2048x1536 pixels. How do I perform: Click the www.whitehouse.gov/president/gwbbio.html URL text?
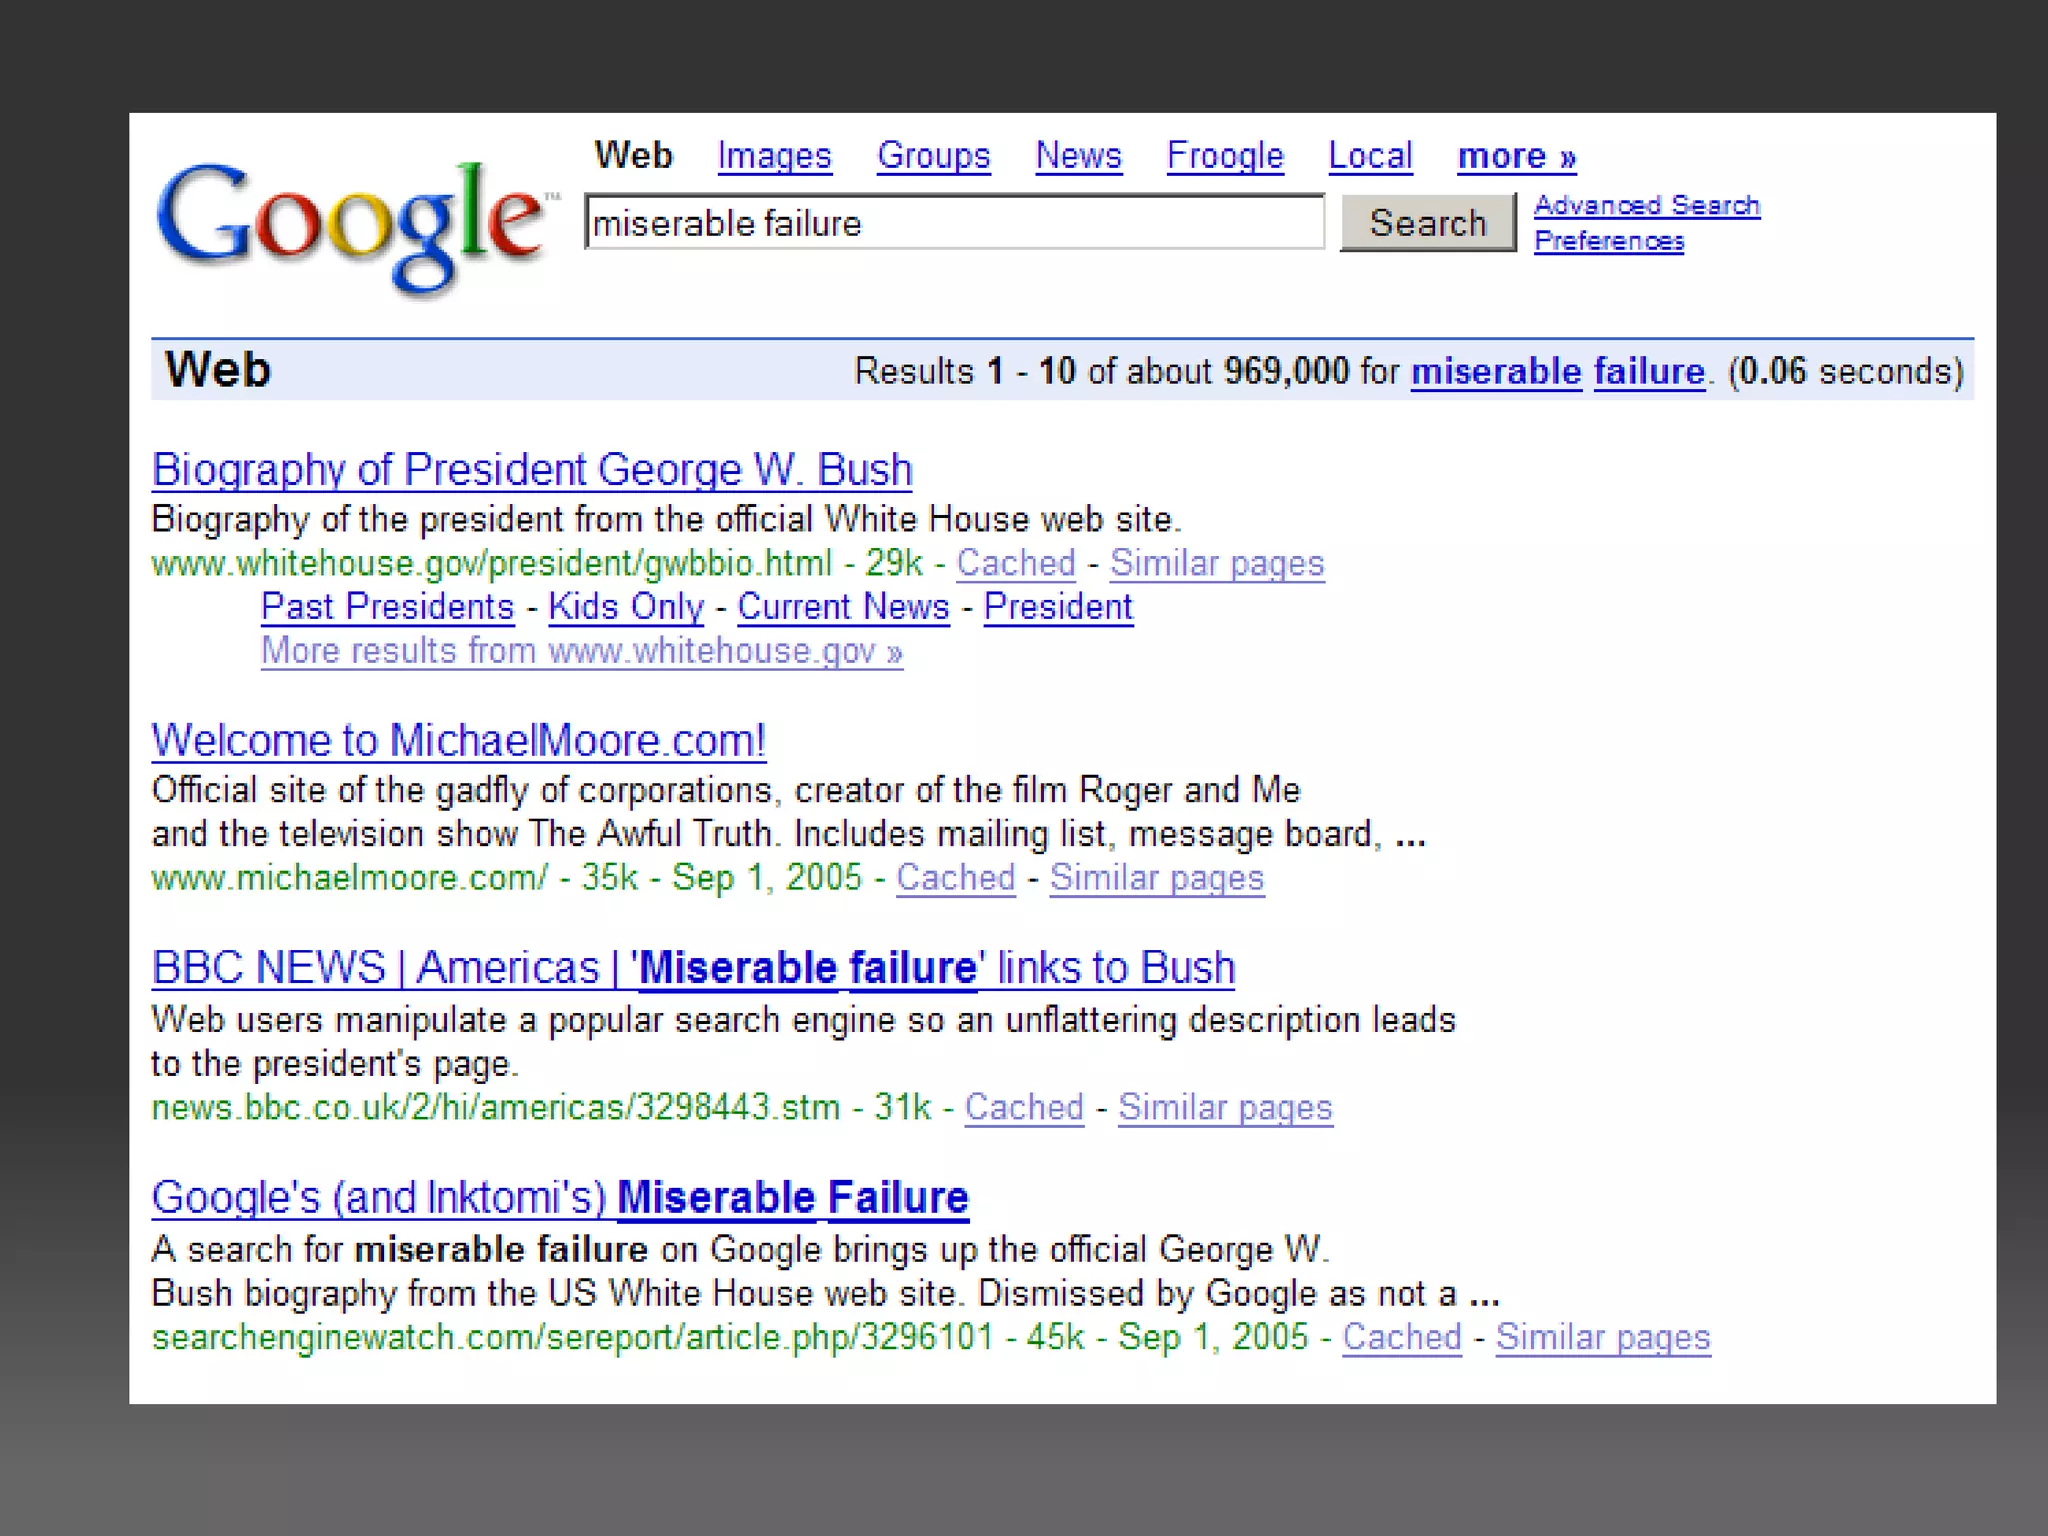[x=491, y=563]
